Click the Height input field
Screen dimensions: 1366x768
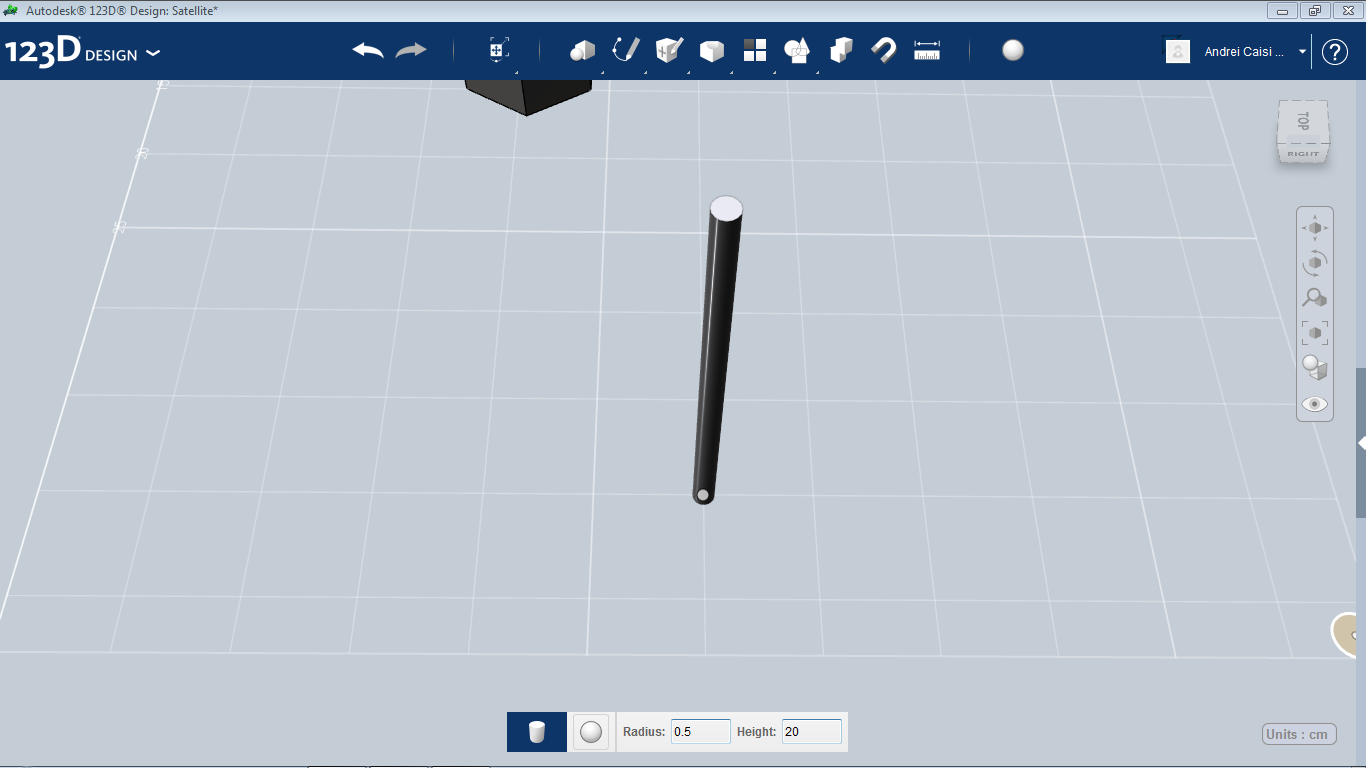pos(812,732)
